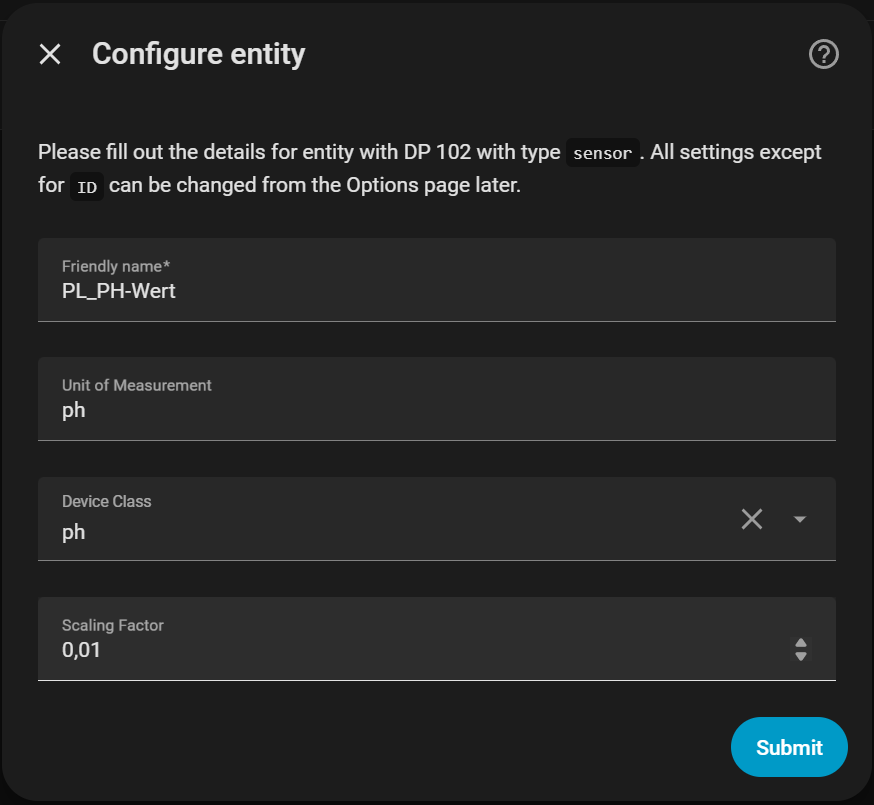The width and height of the screenshot is (874, 805).
Task: Close the Configure entity dialog
Action: pos(50,54)
